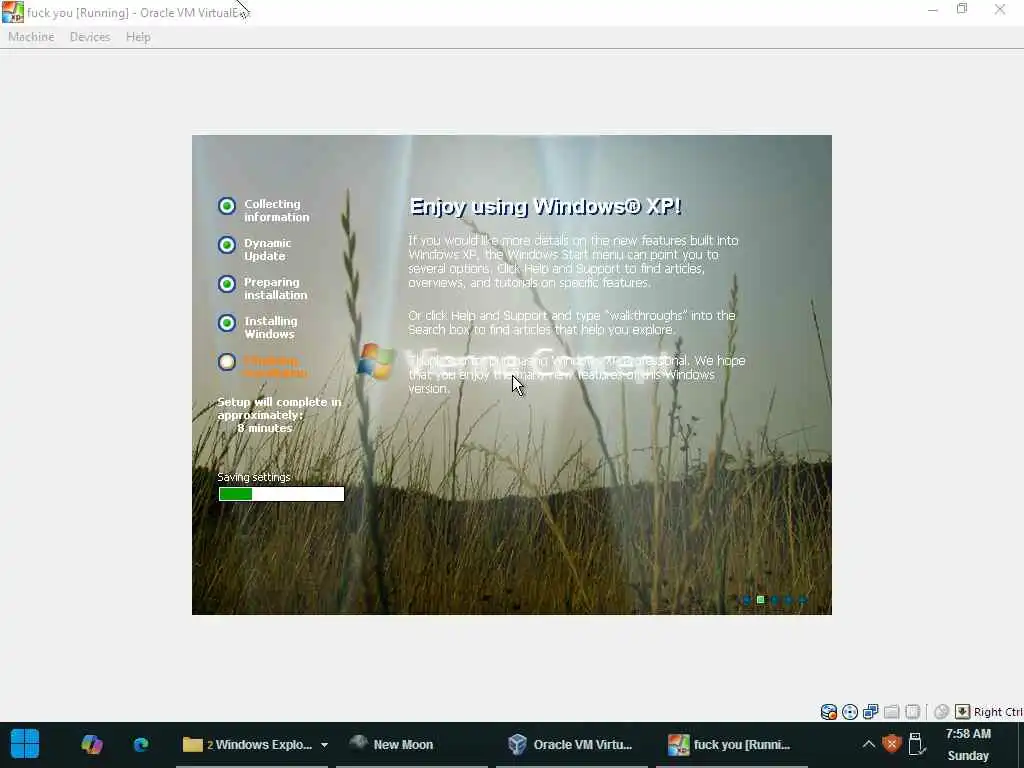Click the optical drive status icon
This screenshot has width=1024, height=768.
pos(850,712)
